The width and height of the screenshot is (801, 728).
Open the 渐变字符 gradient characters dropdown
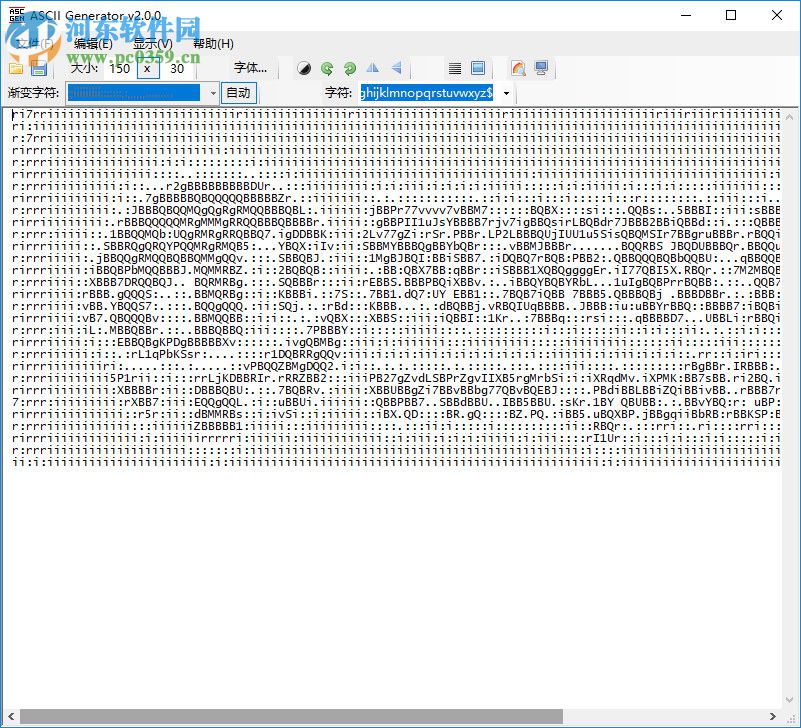(x=212, y=92)
